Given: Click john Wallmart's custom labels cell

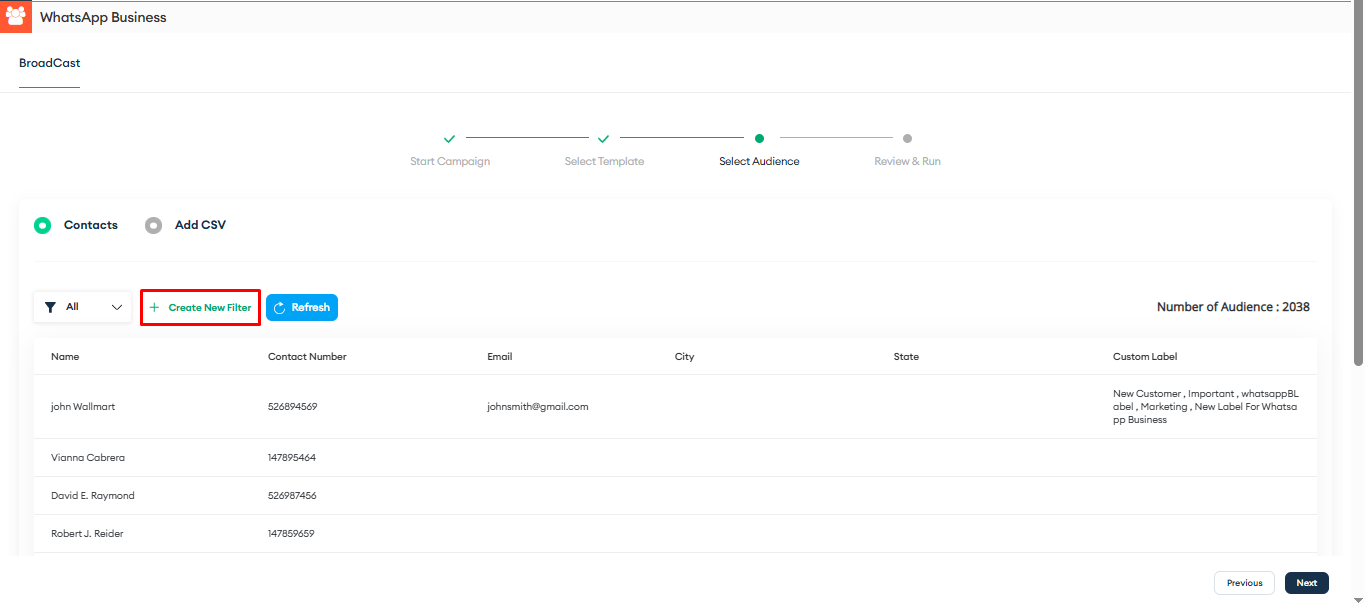Looking at the screenshot, I should coord(1206,407).
